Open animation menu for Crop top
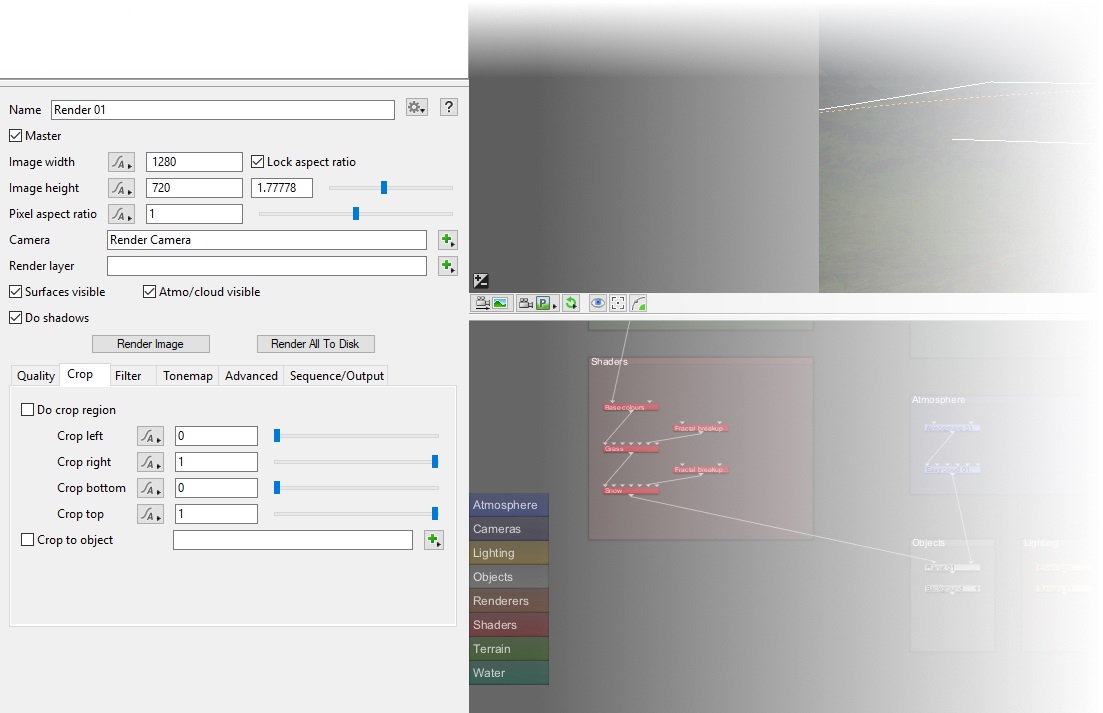Image resolution: width=1103 pixels, height=713 pixels. click(150, 515)
